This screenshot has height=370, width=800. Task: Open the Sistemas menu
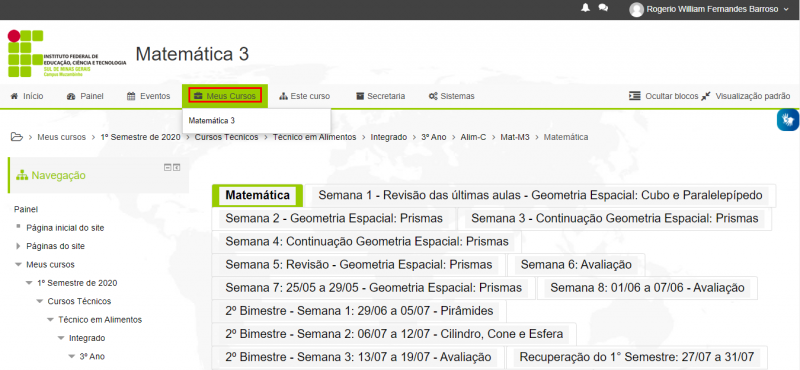452,96
